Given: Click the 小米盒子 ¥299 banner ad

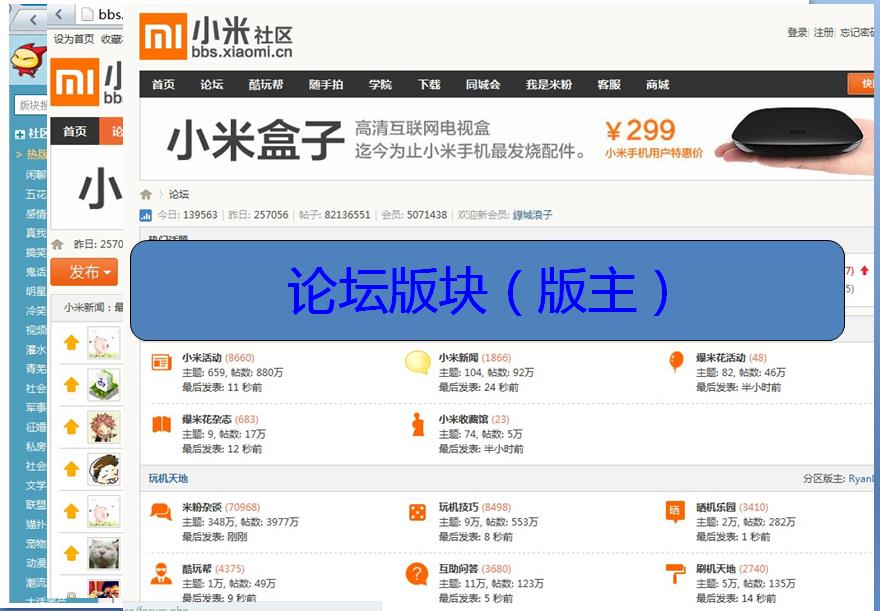Looking at the screenshot, I should (507, 139).
